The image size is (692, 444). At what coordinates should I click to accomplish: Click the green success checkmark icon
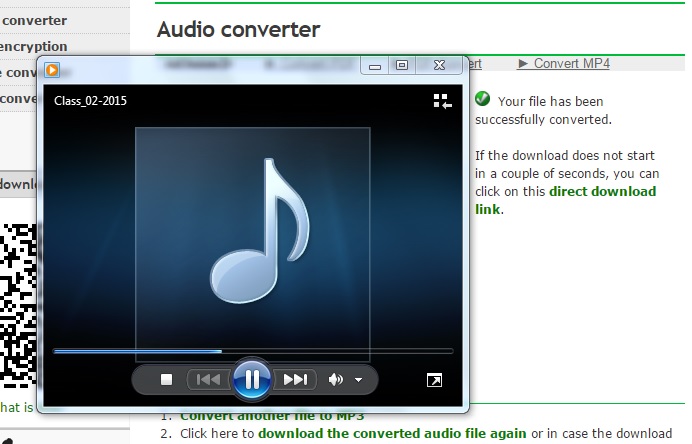[482, 98]
